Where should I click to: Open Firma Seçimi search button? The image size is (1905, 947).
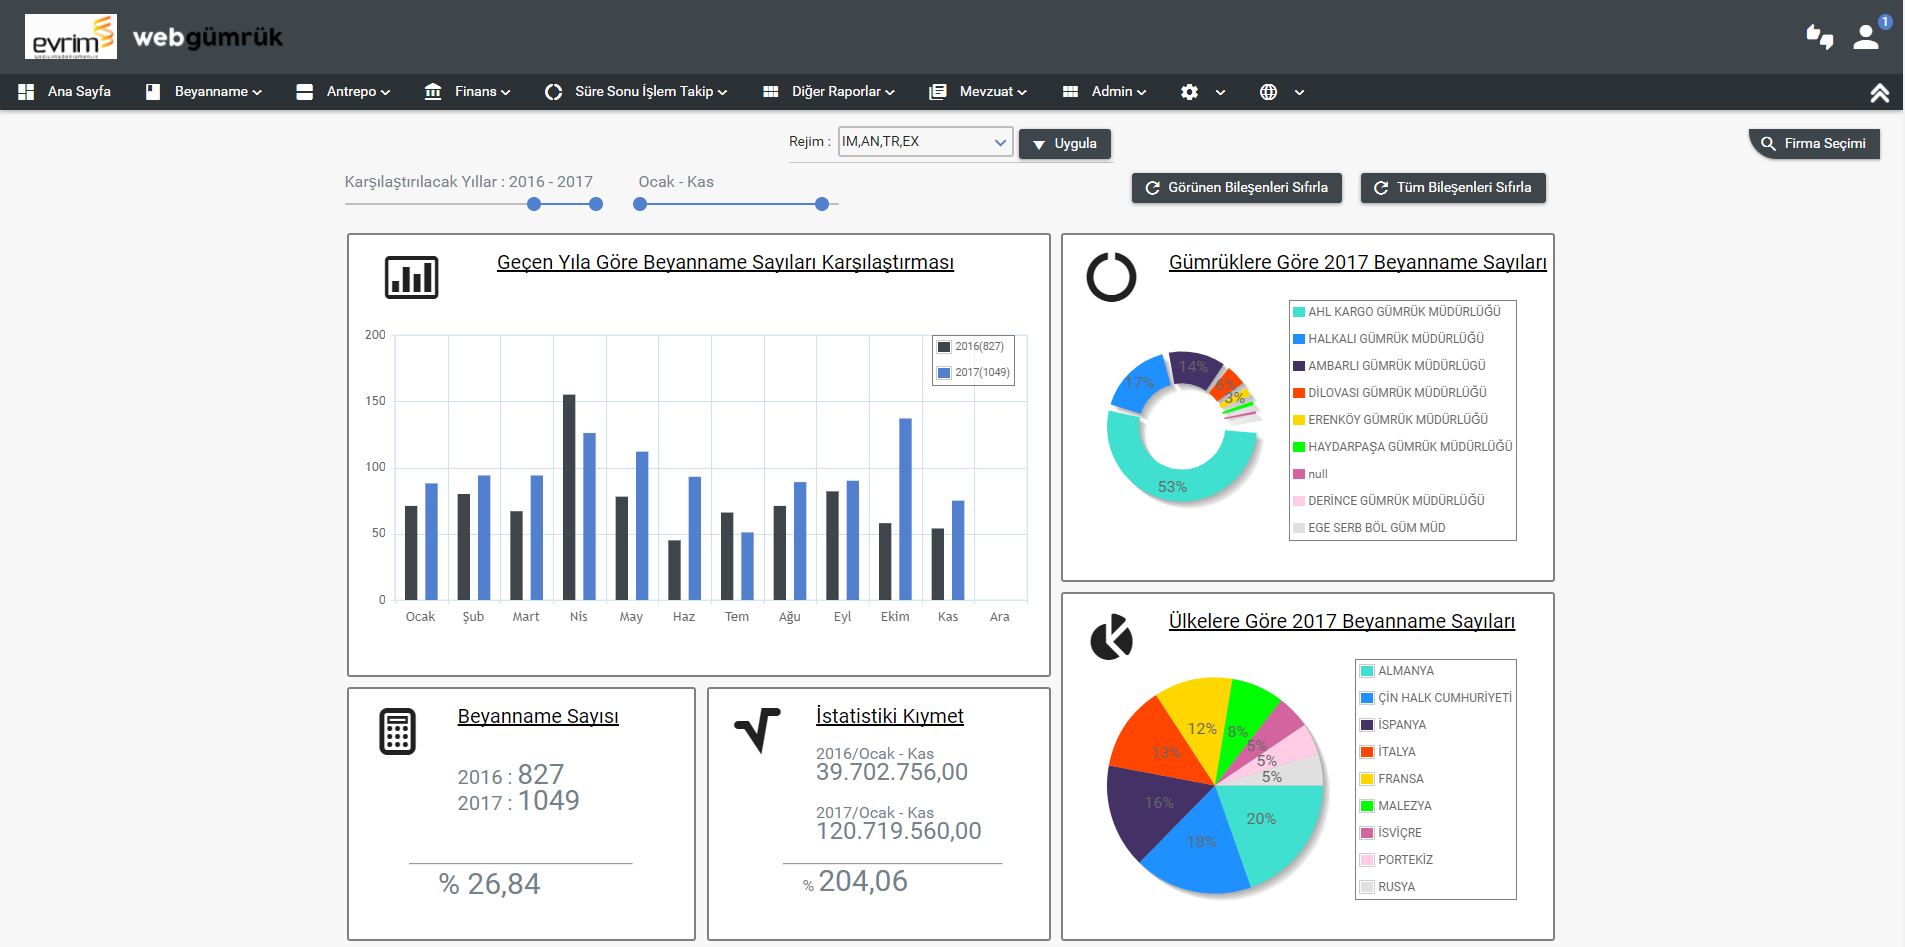coord(1814,144)
